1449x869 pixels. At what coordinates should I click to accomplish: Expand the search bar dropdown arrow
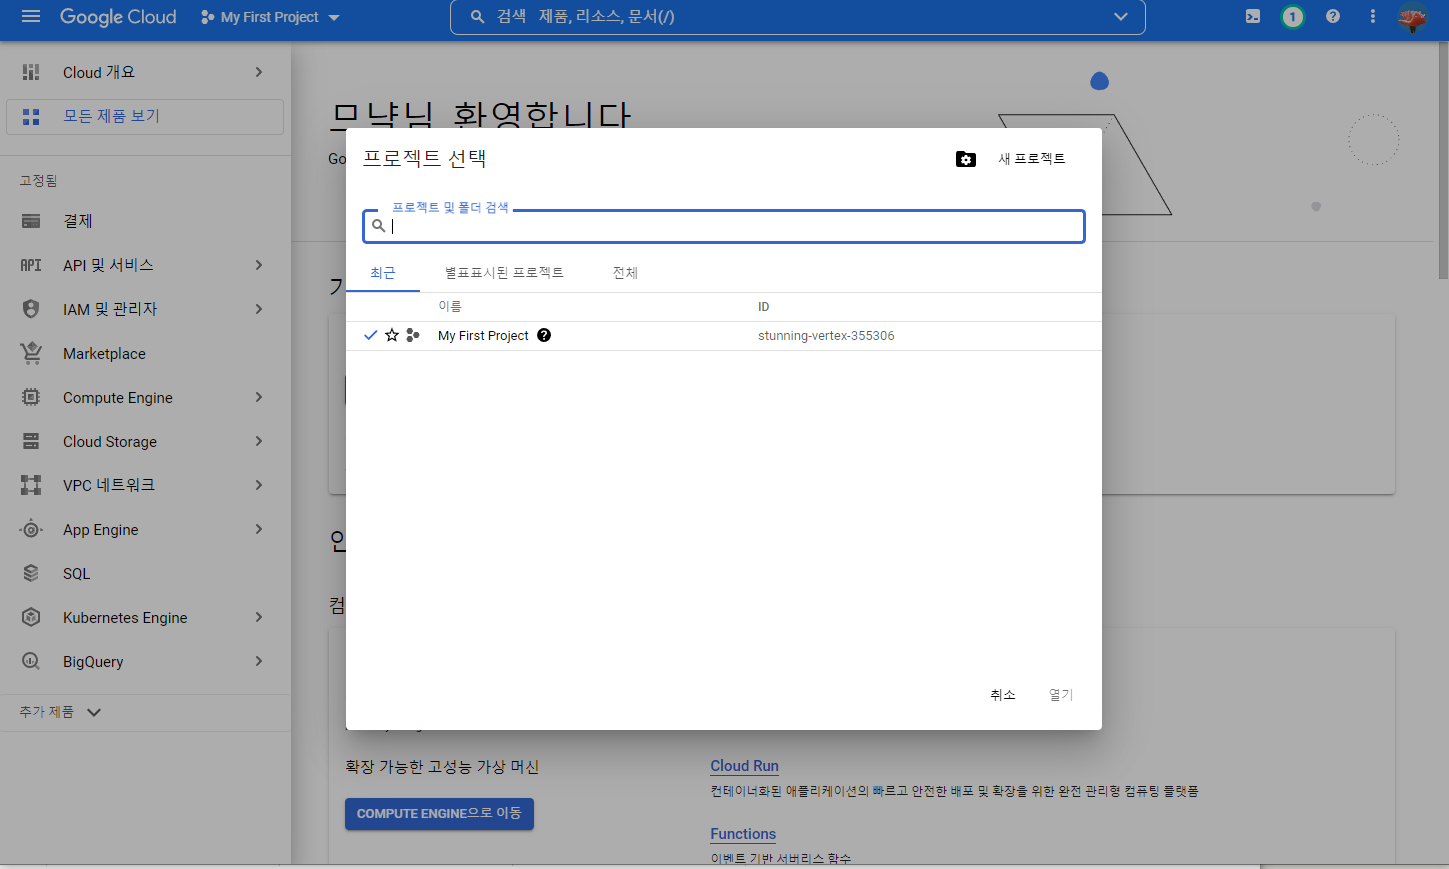click(x=1121, y=17)
